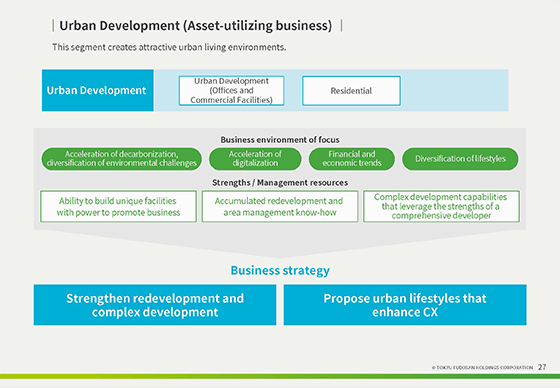Select the Residential box
This screenshot has height=388, width=560.
coord(351,91)
